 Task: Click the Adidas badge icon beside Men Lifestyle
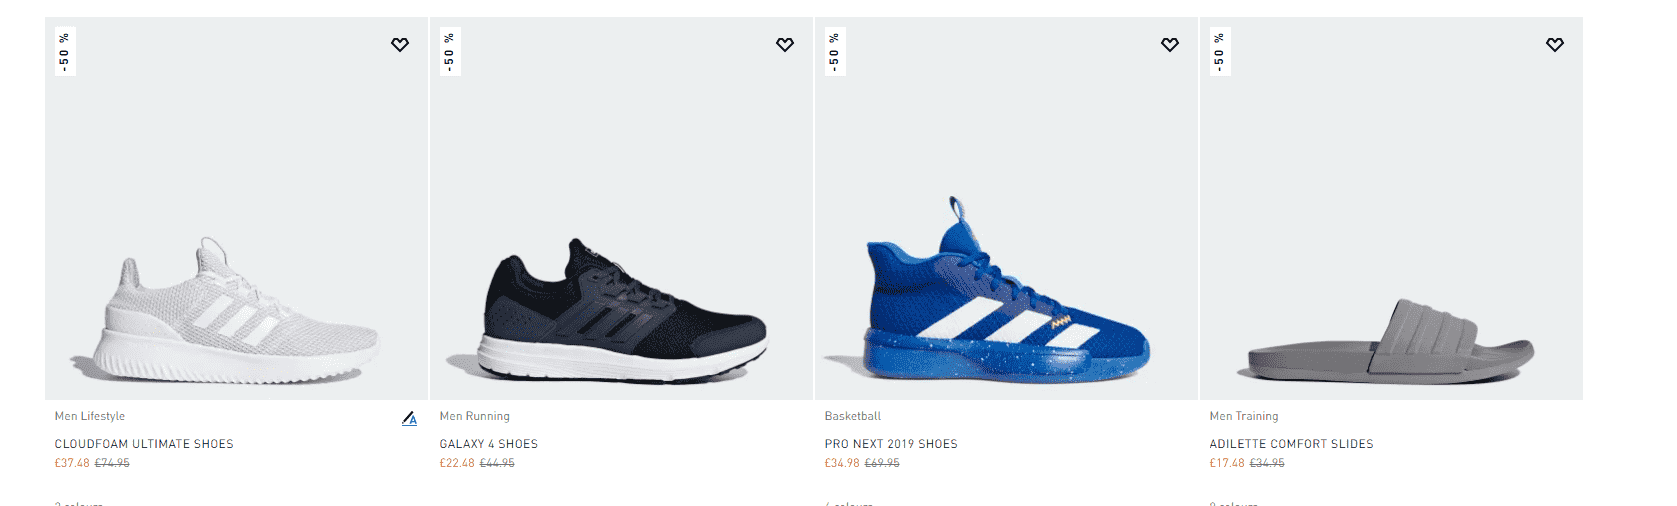[409, 419]
